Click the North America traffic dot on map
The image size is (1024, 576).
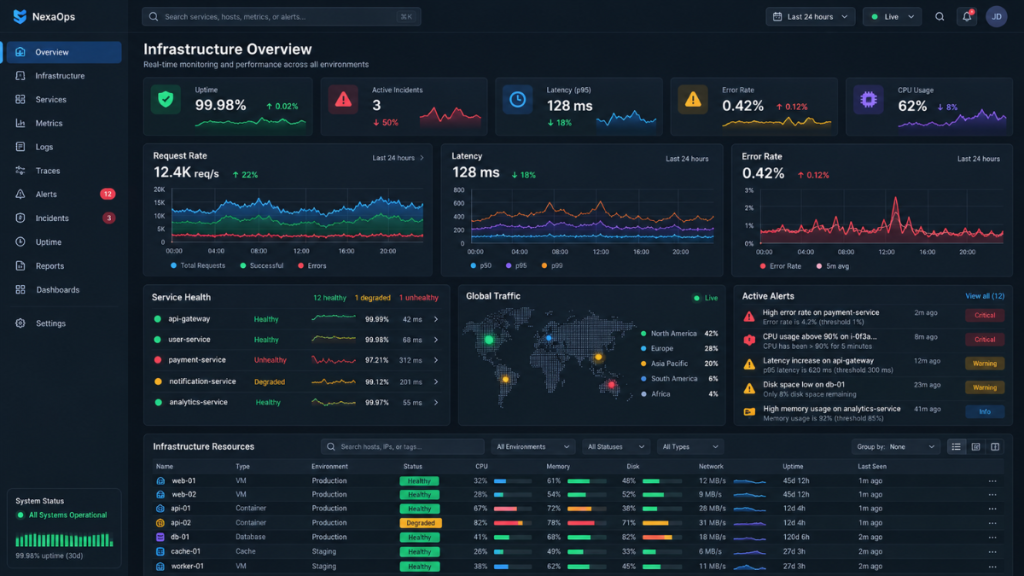(489, 340)
